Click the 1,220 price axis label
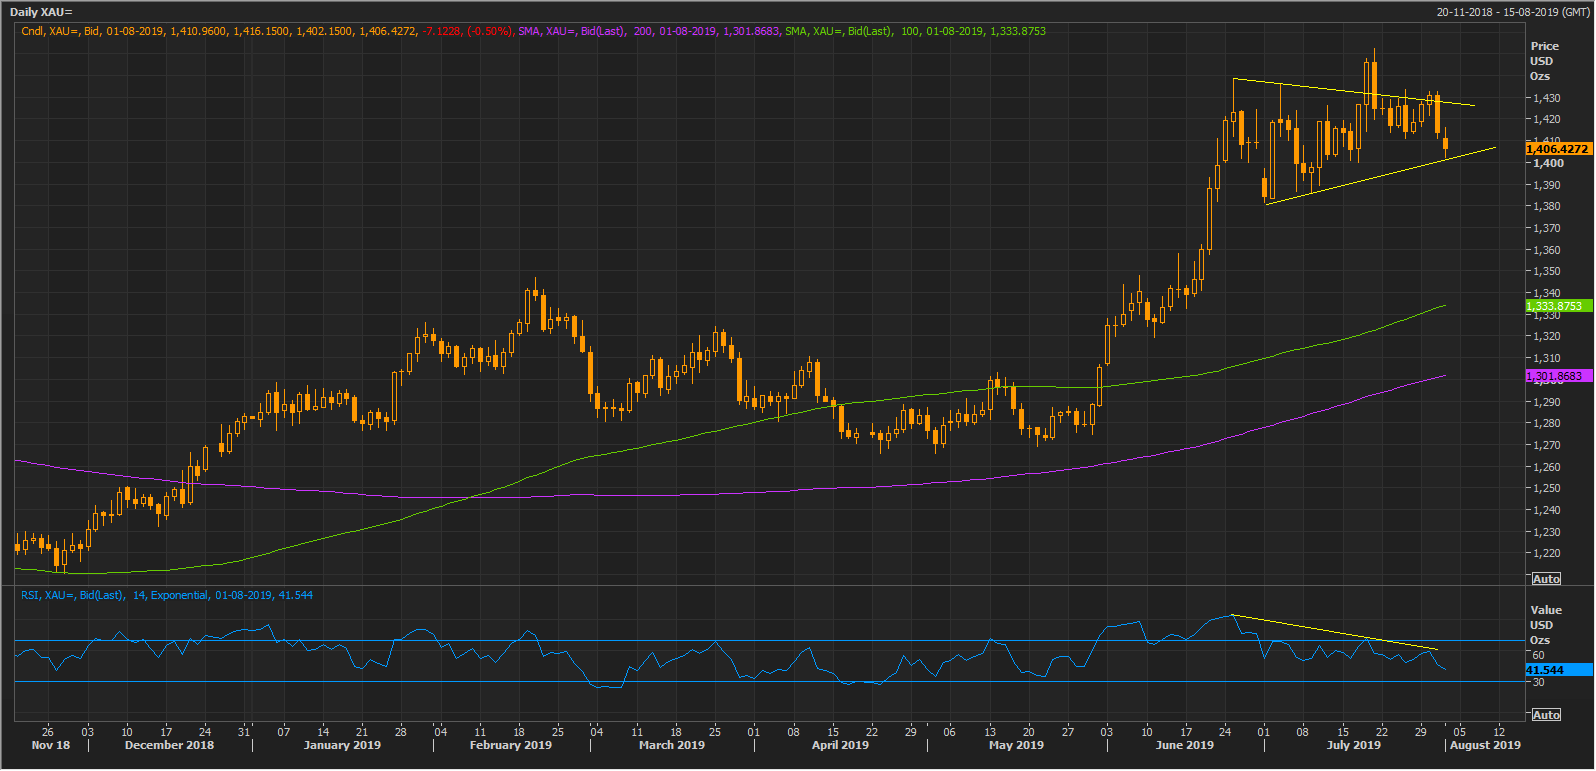The image size is (1596, 771). pos(1546,553)
